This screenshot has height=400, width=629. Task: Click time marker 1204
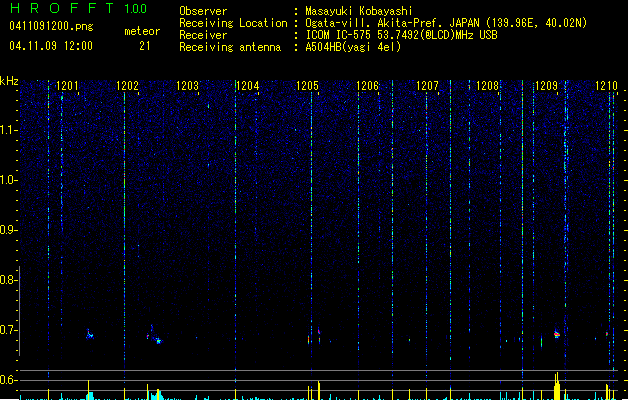(x=248, y=86)
